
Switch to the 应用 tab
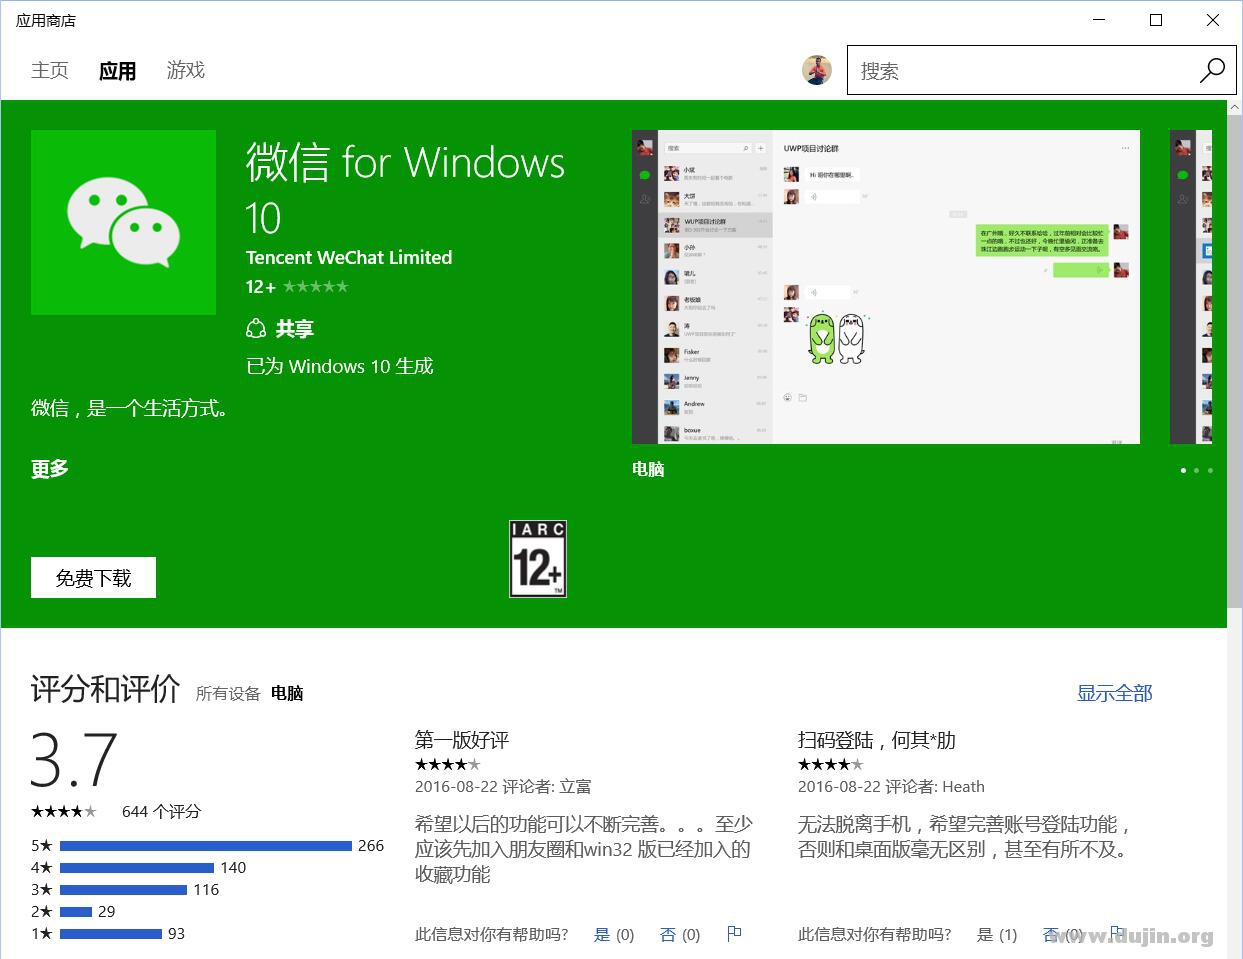117,71
